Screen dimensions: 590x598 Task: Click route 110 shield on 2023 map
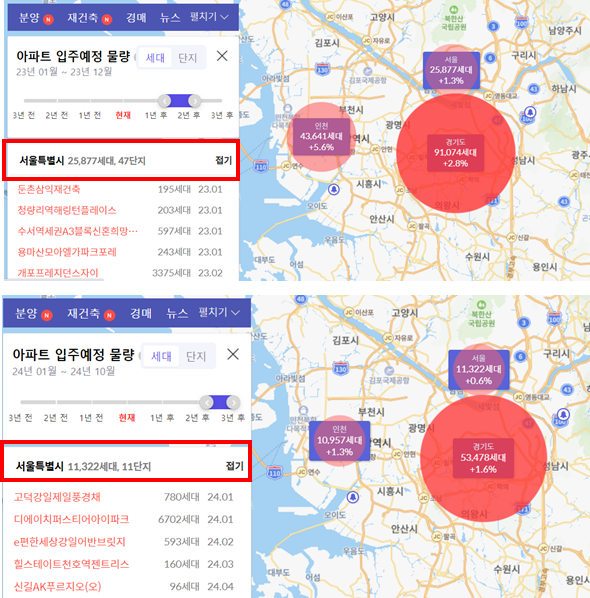(261, 166)
